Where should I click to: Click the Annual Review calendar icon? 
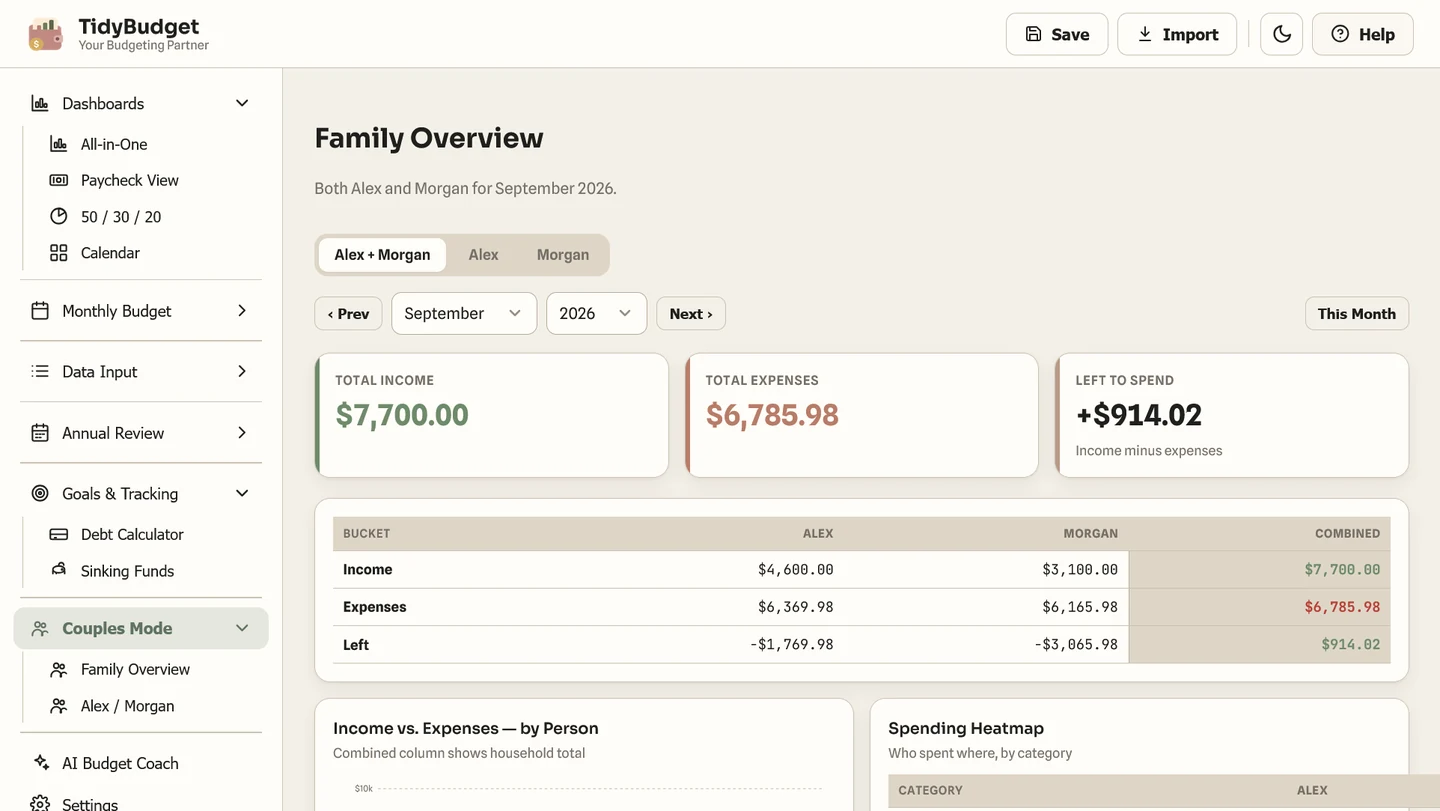[40, 433]
